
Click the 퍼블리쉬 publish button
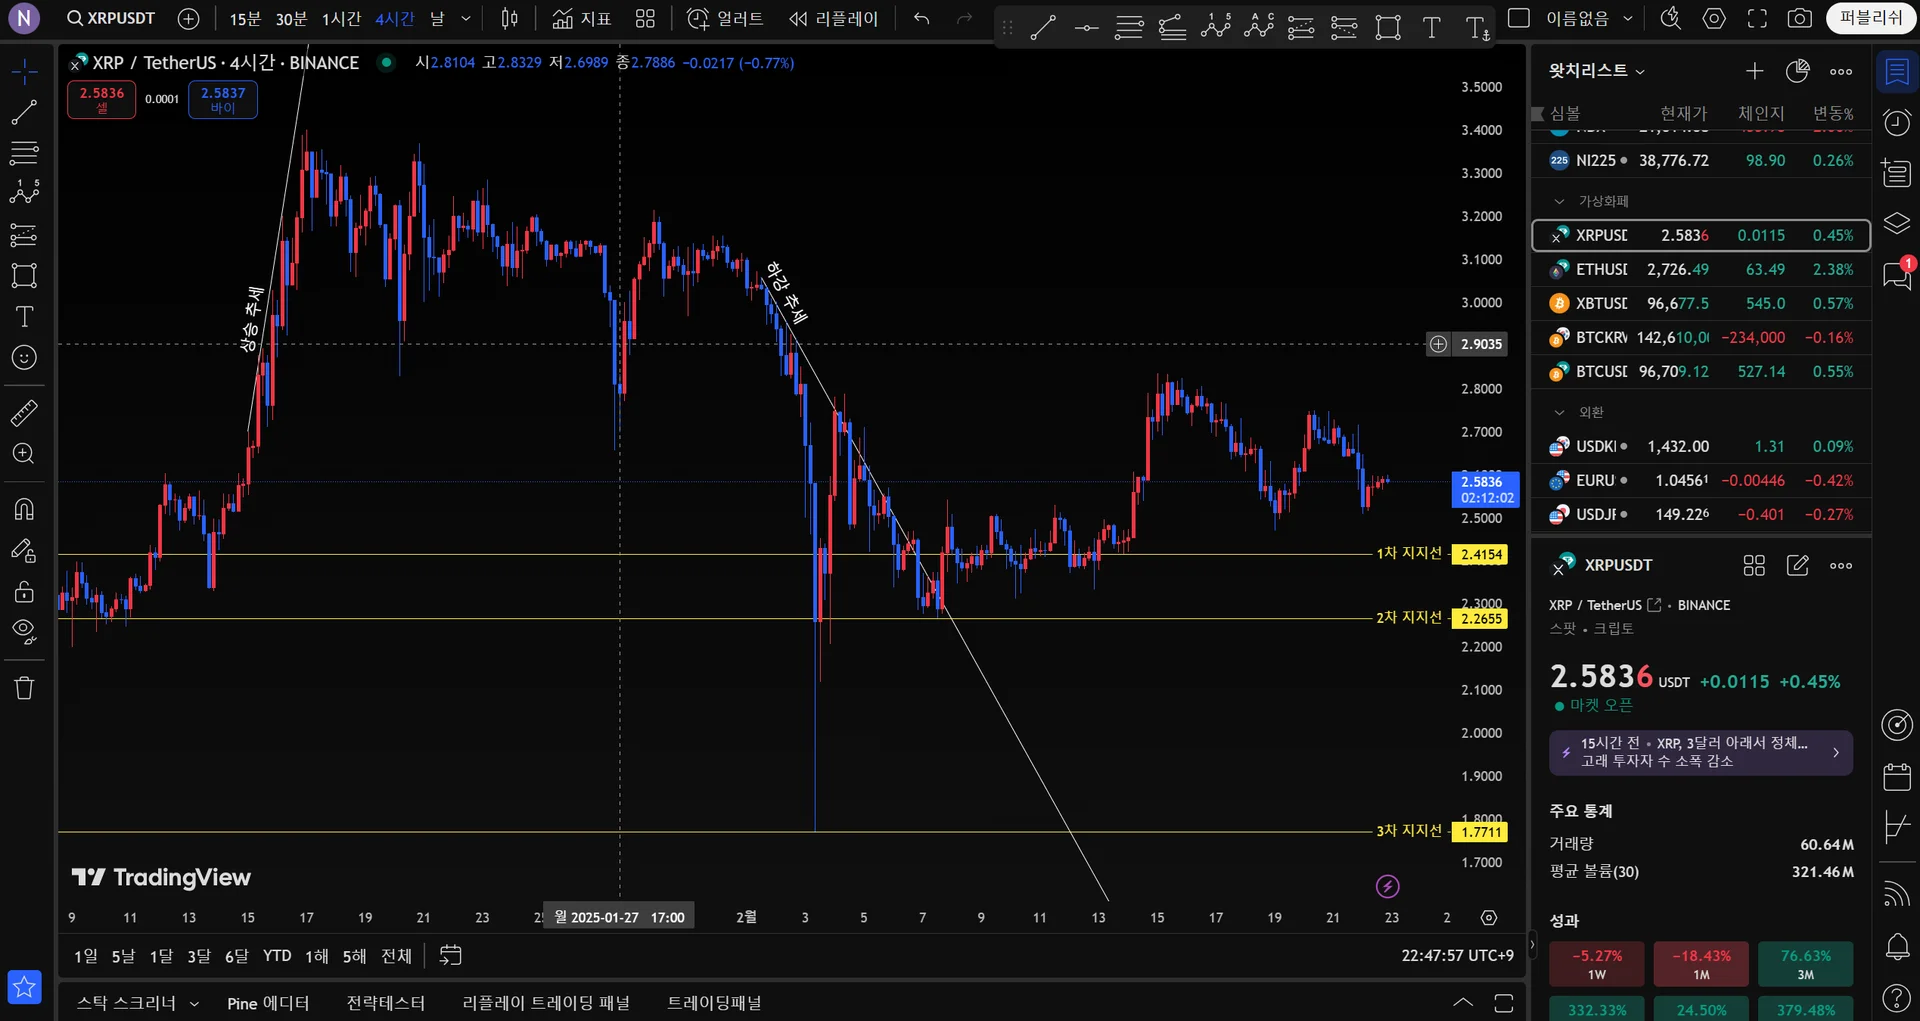(1871, 19)
